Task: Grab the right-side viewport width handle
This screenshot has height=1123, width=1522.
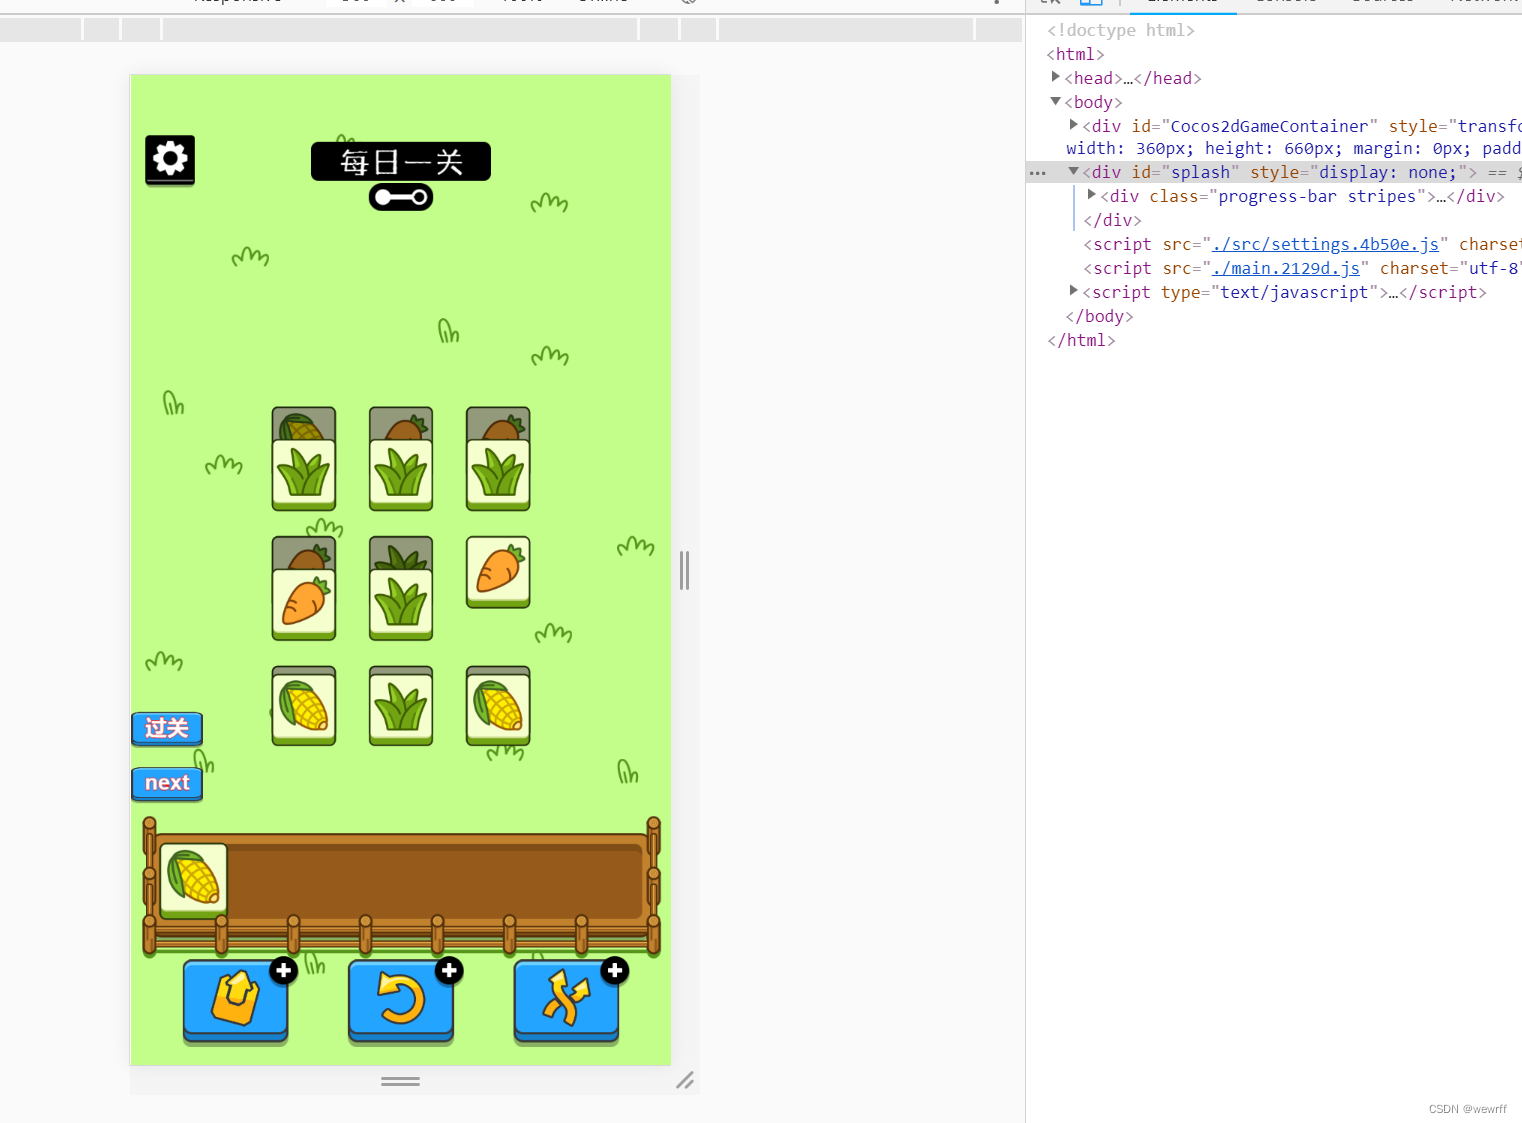Action: (685, 570)
